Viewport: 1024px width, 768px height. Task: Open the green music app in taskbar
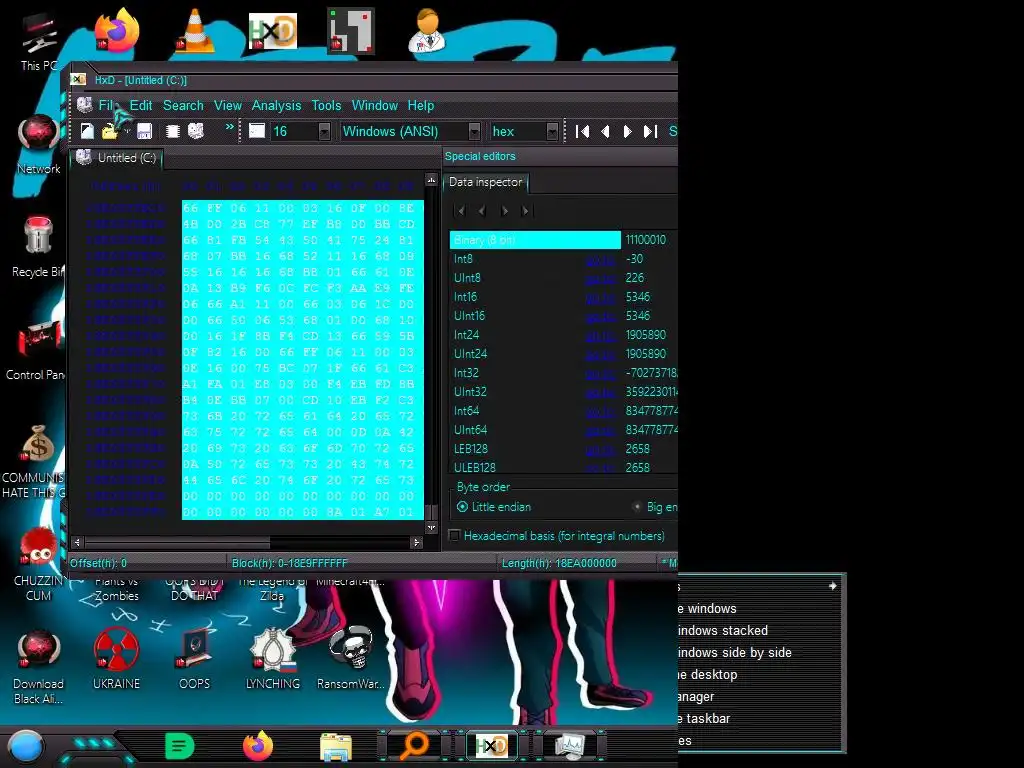coord(180,746)
